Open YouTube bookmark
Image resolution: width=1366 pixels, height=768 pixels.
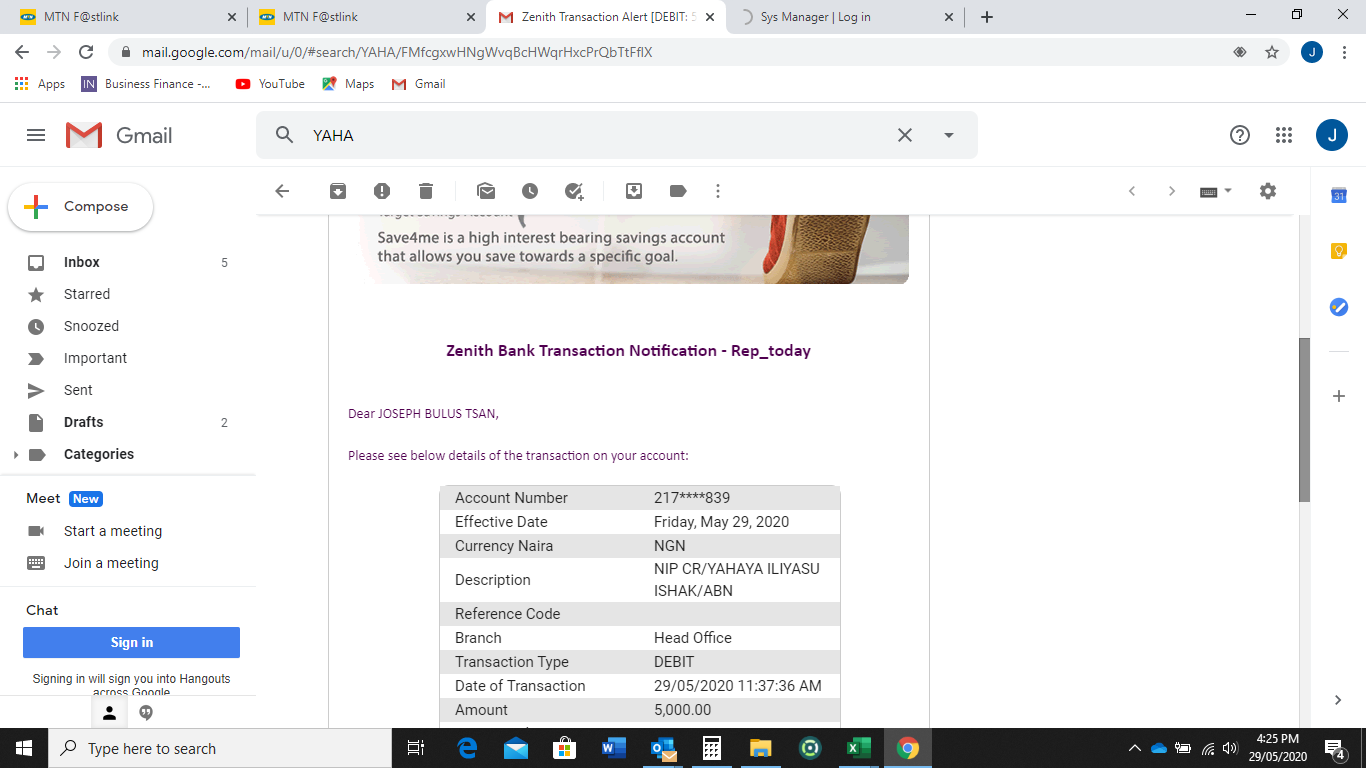pos(270,84)
